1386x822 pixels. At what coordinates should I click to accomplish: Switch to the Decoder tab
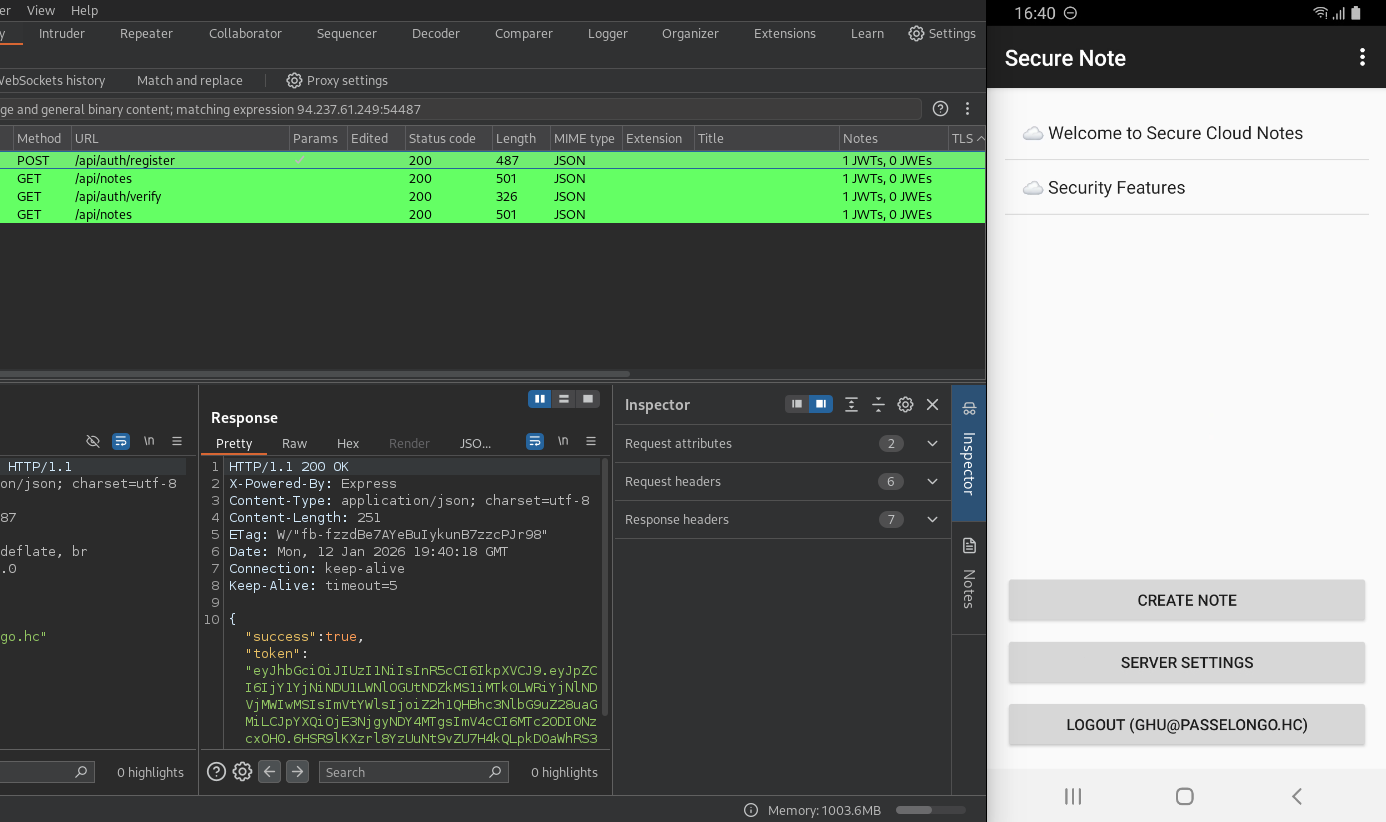pyautogui.click(x=436, y=33)
